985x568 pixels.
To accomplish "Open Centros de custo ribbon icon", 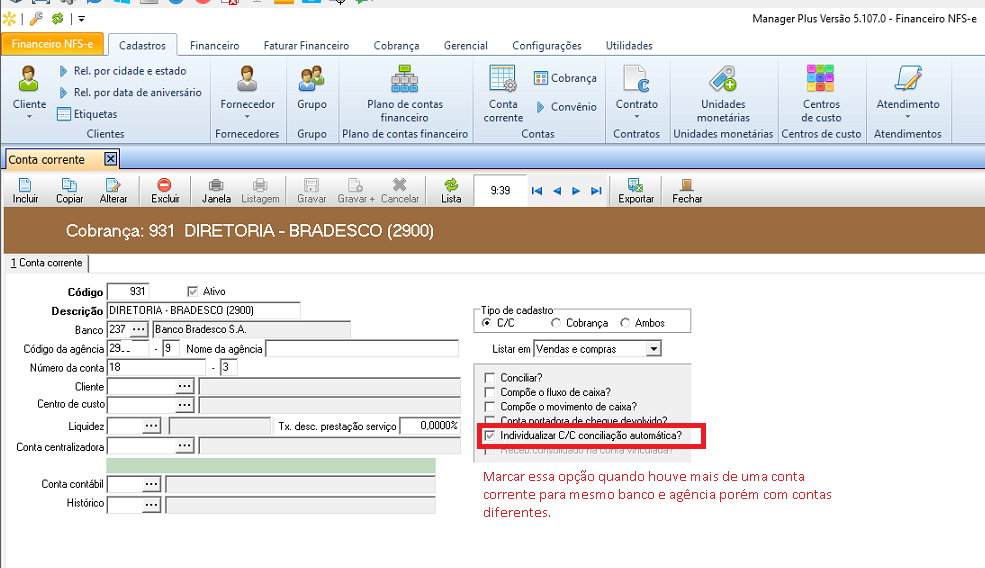I will pyautogui.click(x=821, y=93).
